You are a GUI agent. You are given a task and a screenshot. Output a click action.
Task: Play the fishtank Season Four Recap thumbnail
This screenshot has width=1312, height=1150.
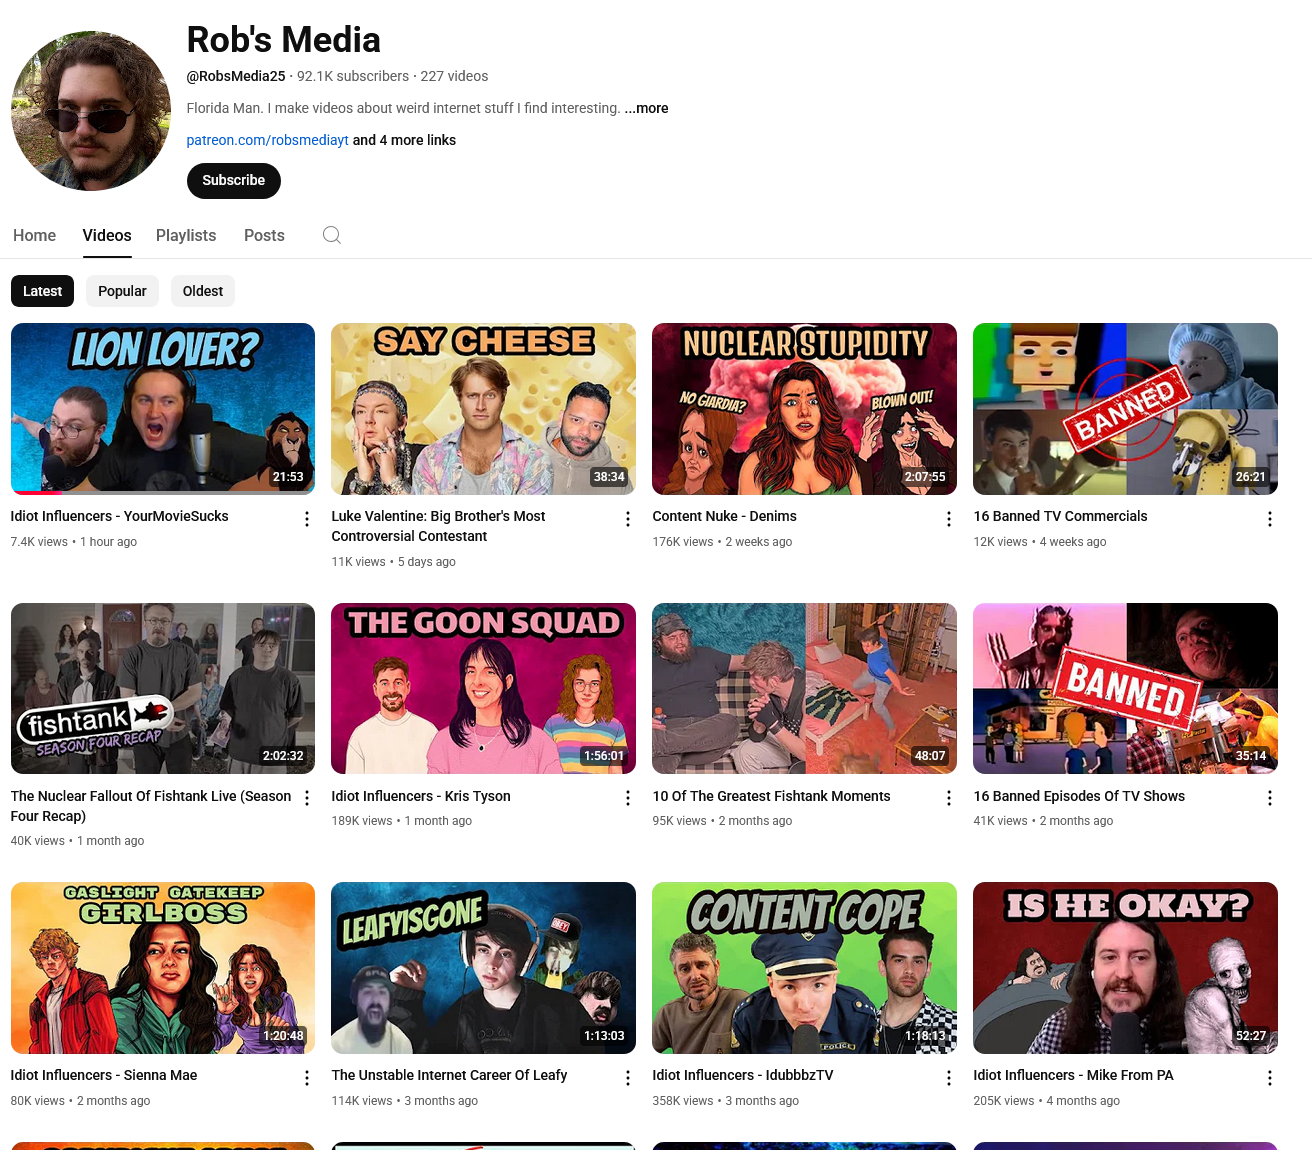163,688
